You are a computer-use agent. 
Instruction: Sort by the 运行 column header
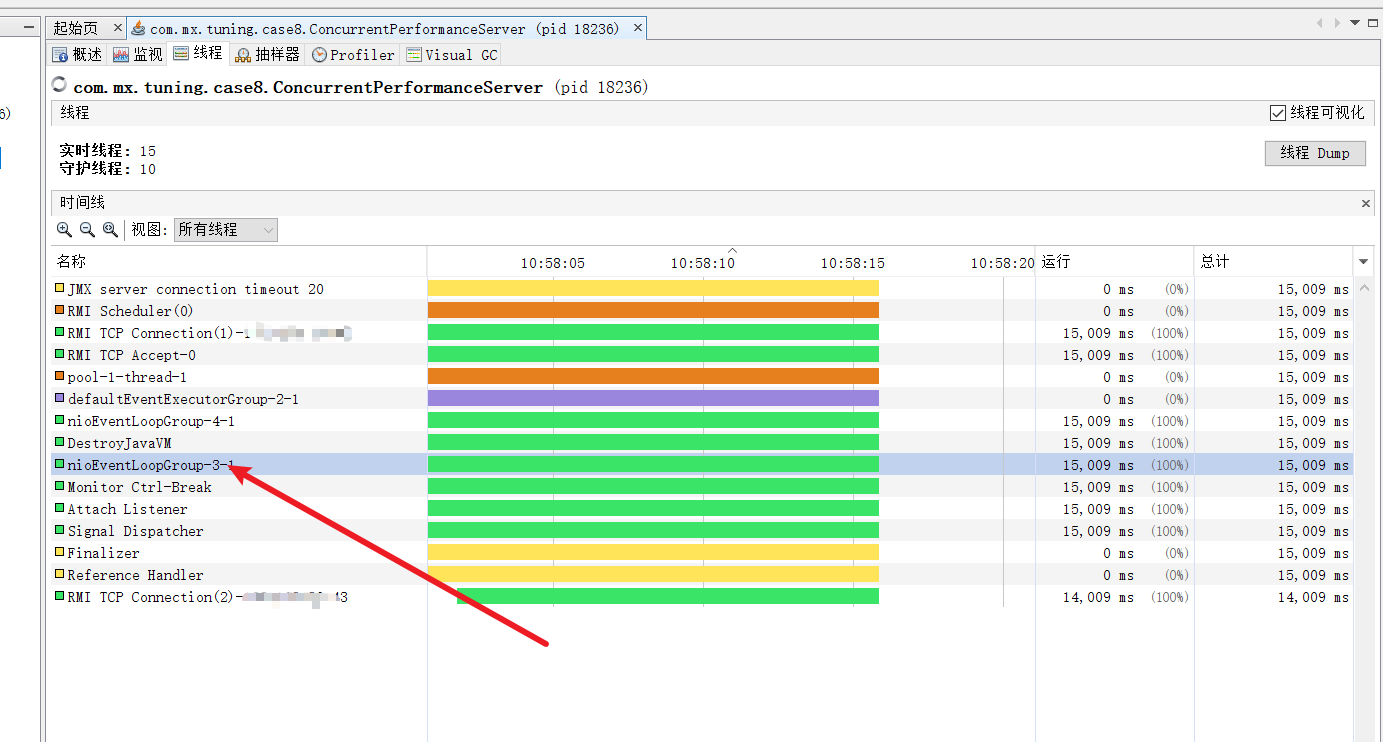1113,262
